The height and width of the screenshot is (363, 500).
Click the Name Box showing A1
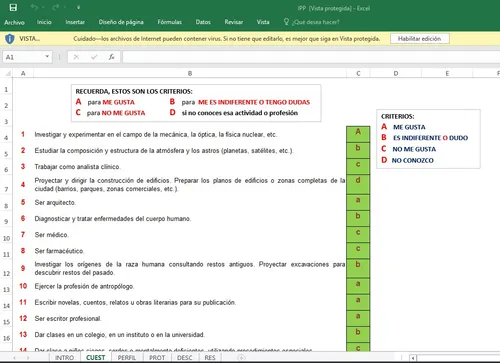(23, 57)
